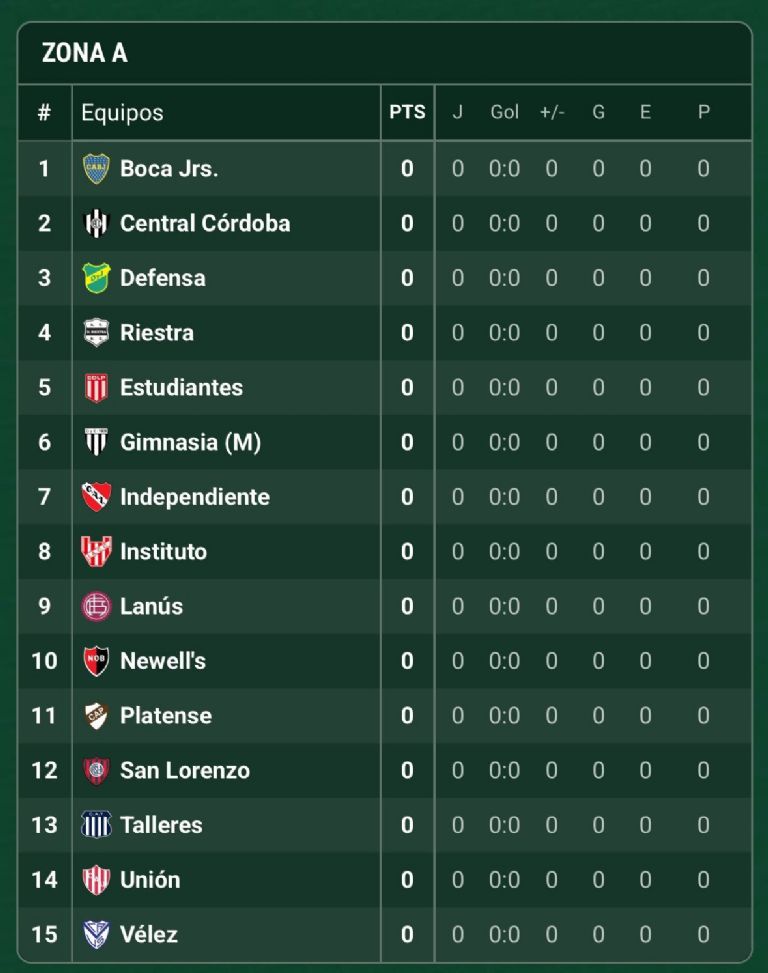Open the Instituto team name link
This screenshot has height=973, width=768.
[163, 551]
